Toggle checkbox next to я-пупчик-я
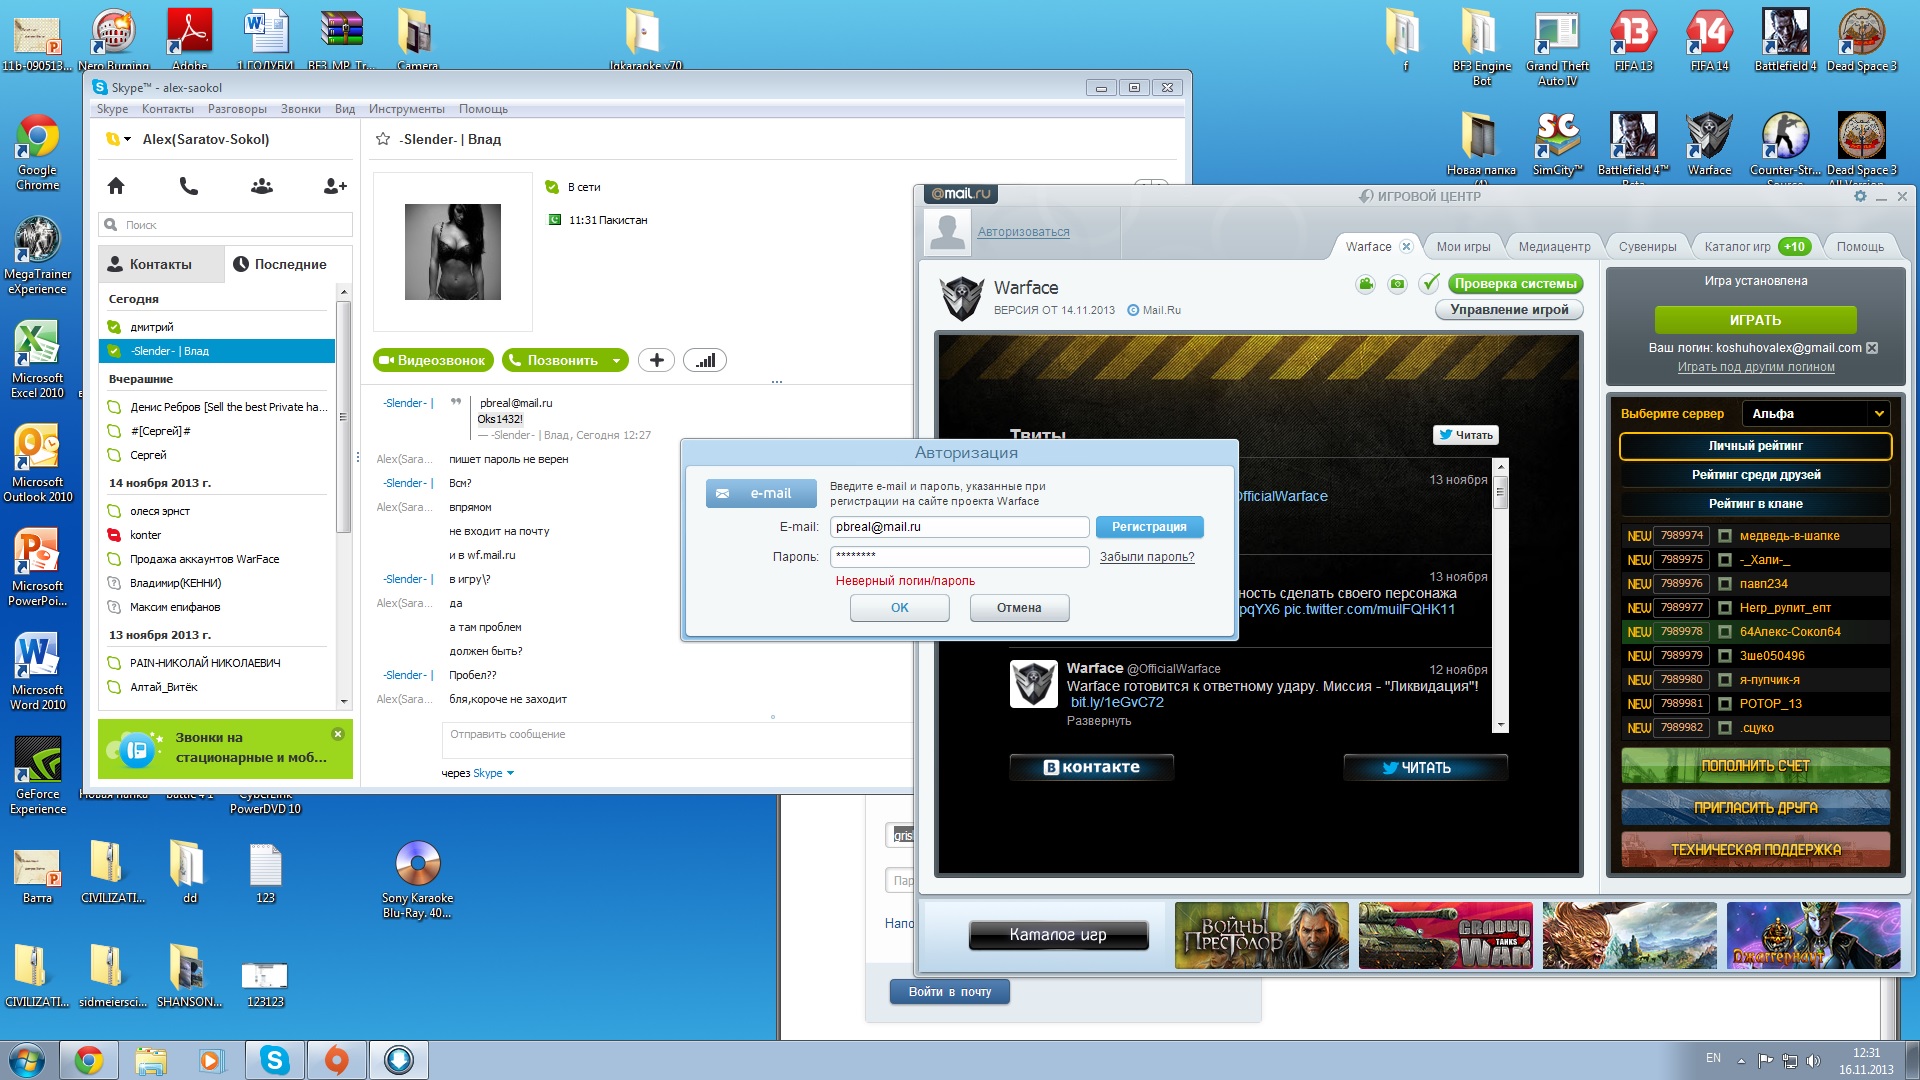The height and width of the screenshot is (1080, 1920). pos(1725,680)
